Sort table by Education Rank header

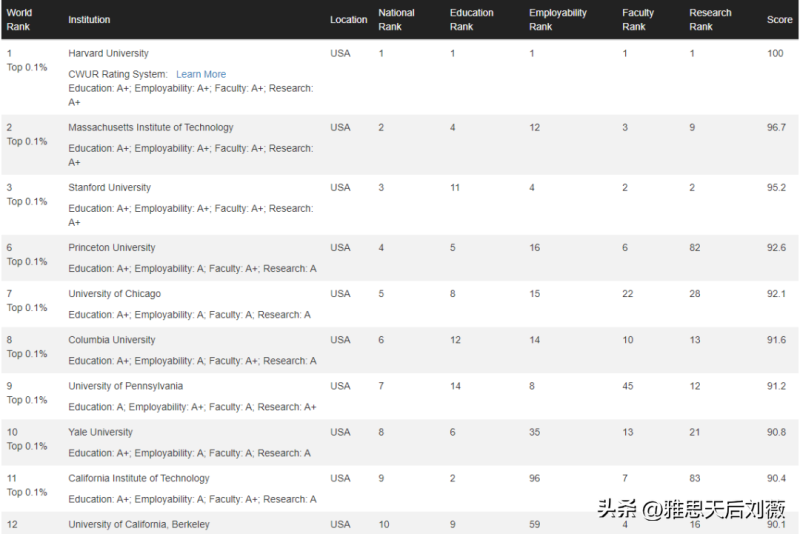click(471, 20)
